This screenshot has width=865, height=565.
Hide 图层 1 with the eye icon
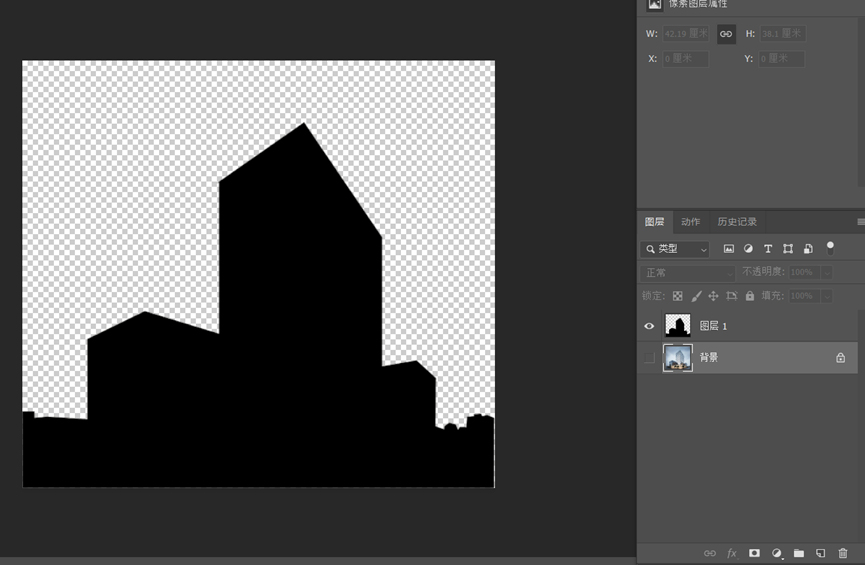649,326
